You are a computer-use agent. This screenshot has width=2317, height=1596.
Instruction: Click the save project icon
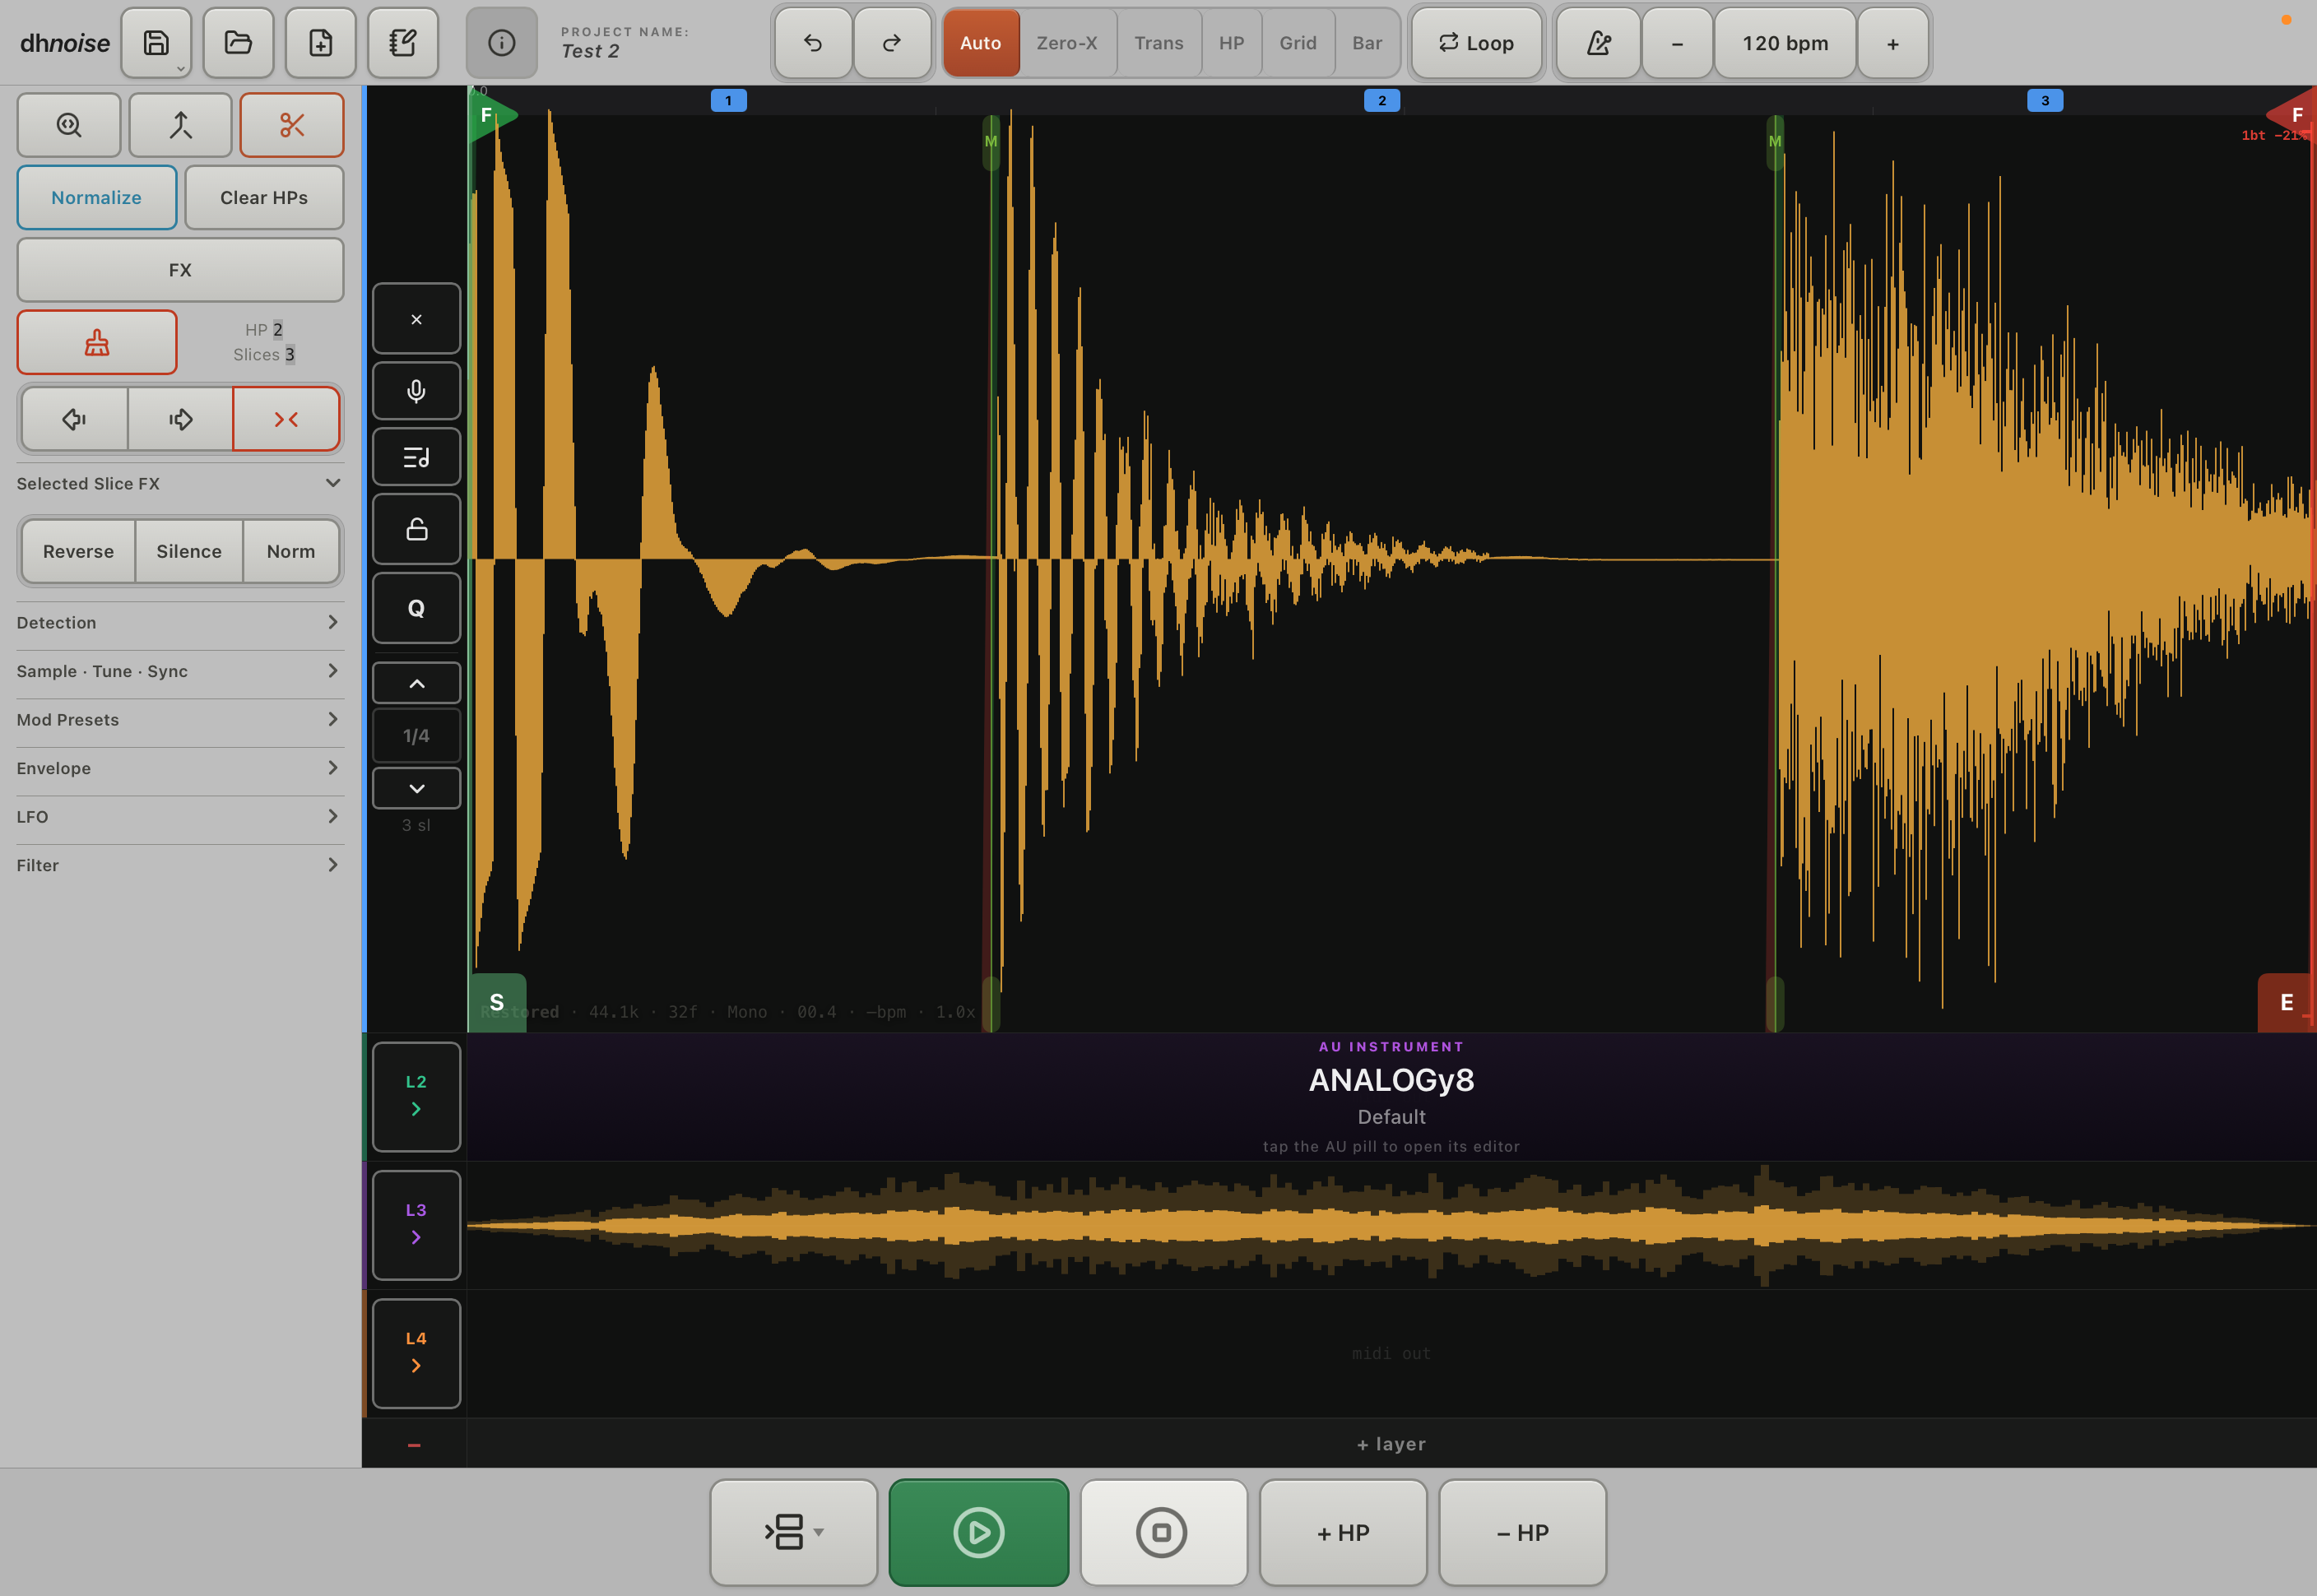pos(156,43)
